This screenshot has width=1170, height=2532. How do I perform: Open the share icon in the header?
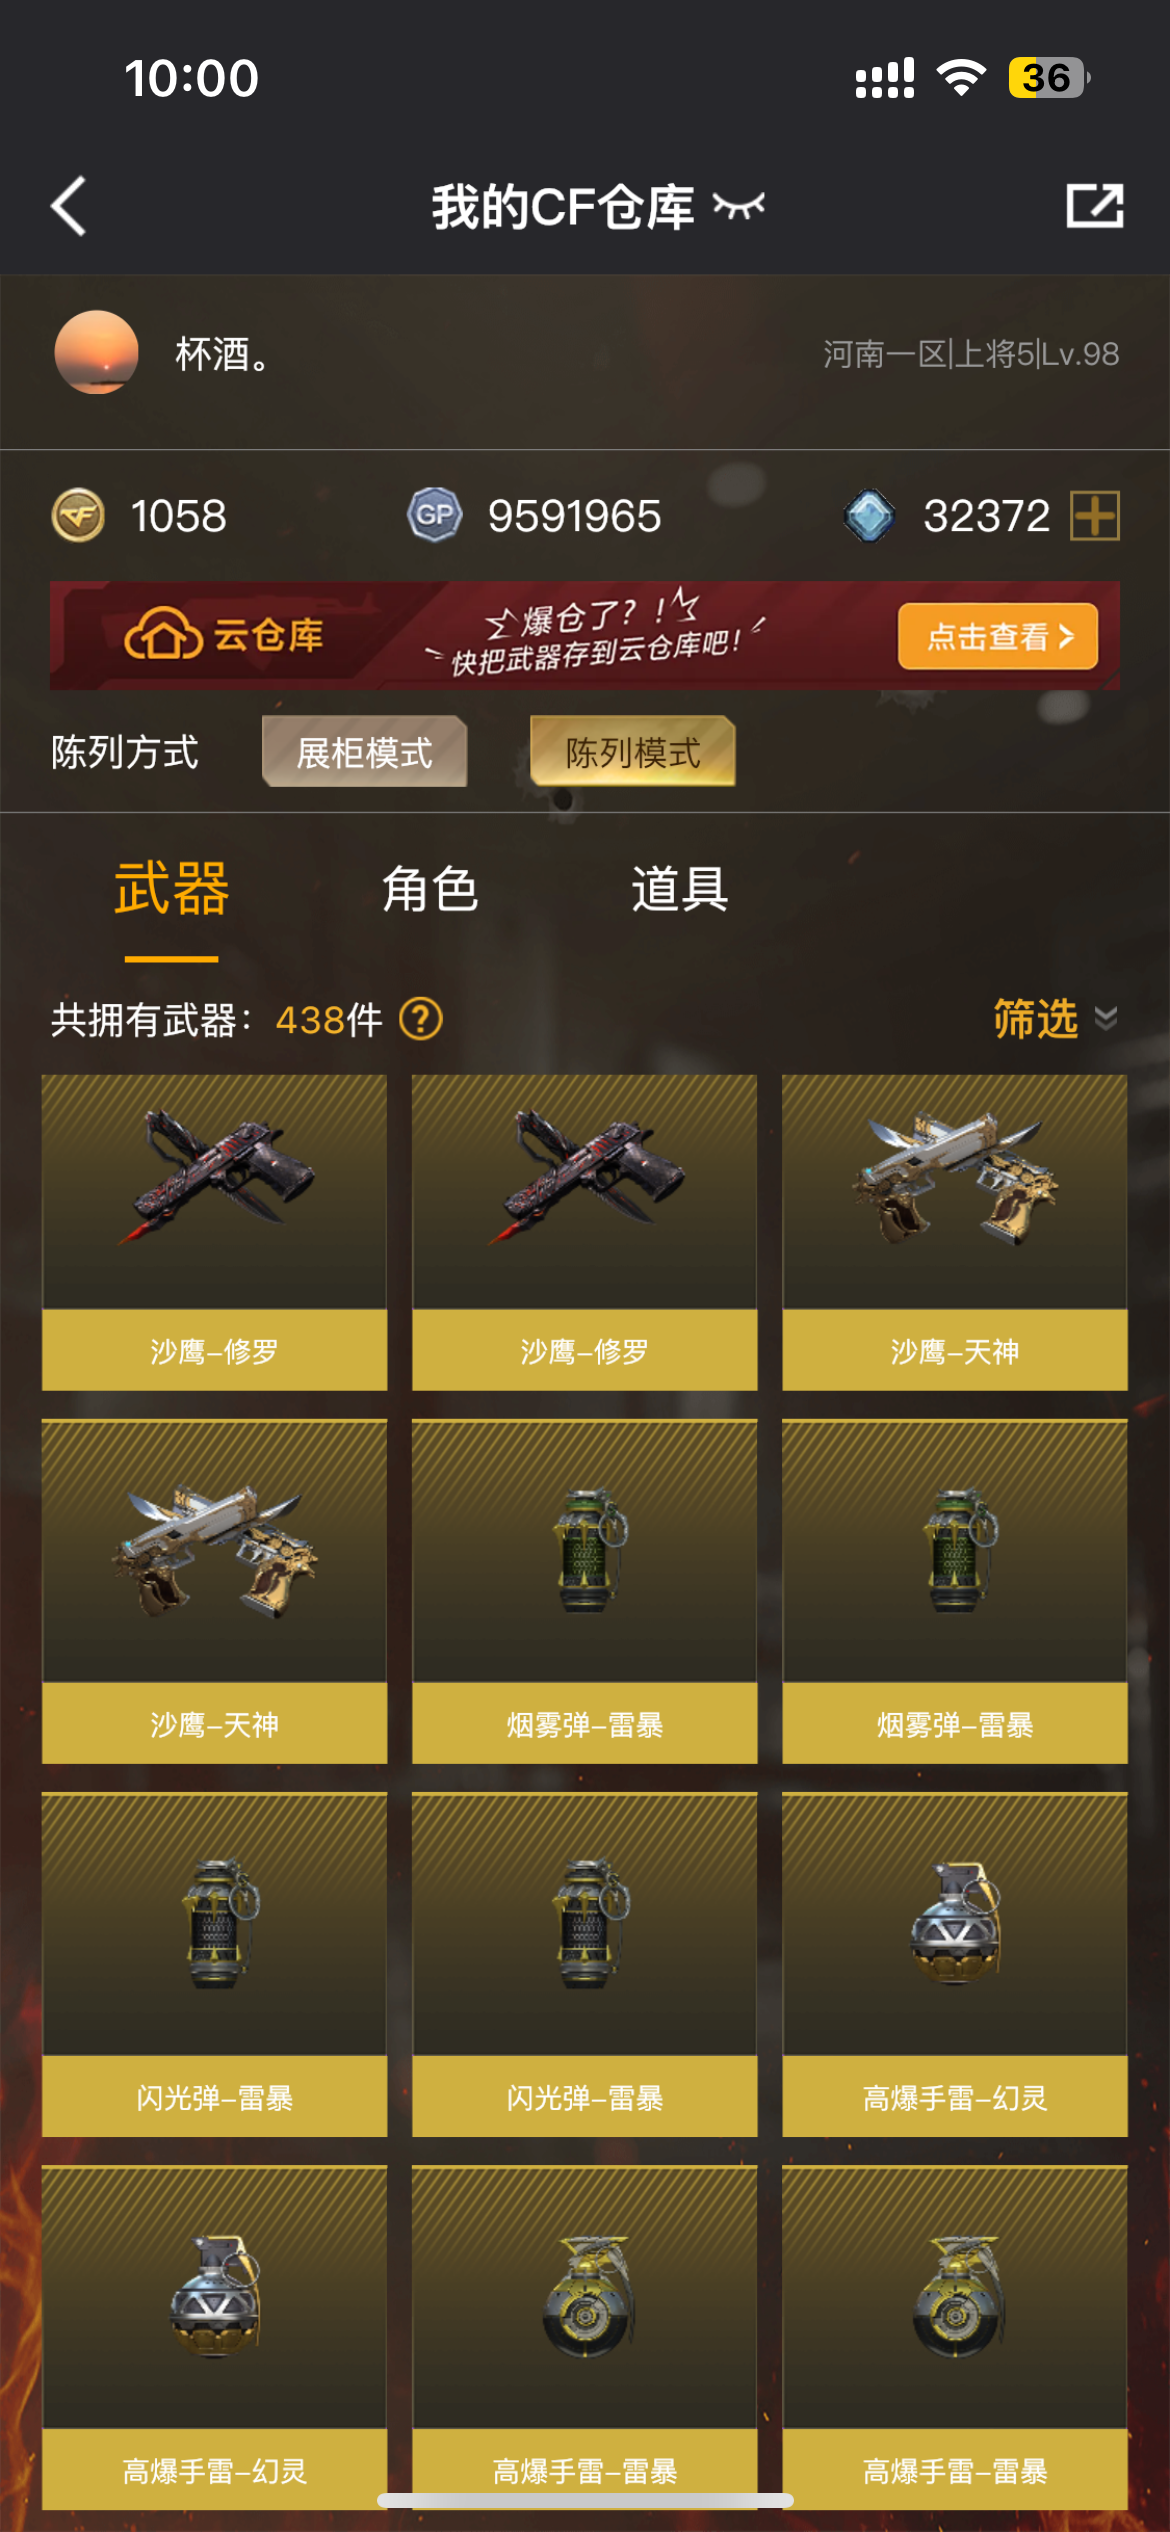1094,206
